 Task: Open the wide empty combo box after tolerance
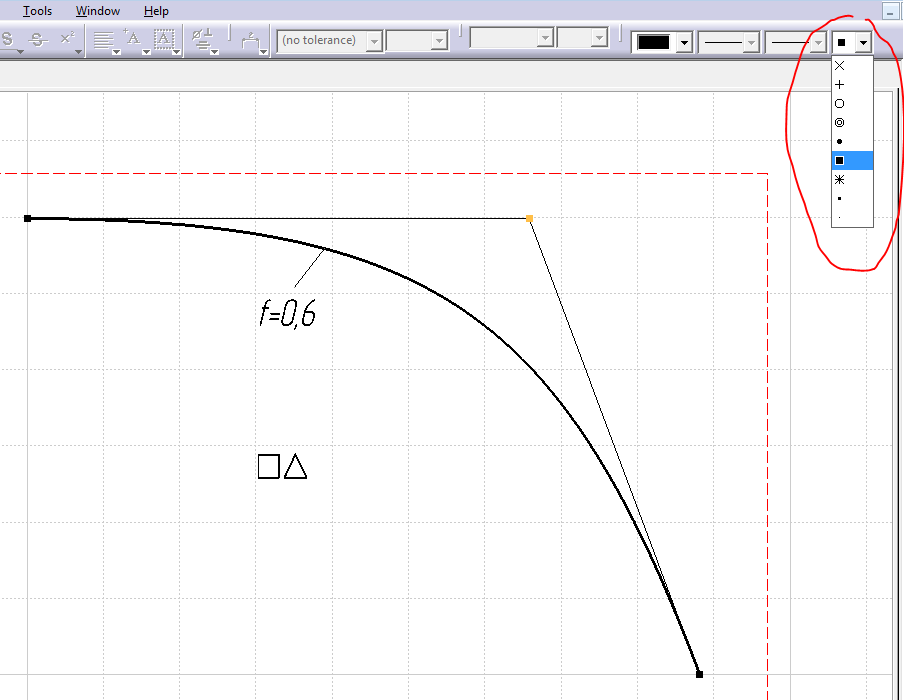pyautogui.click(x=512, y=39)
